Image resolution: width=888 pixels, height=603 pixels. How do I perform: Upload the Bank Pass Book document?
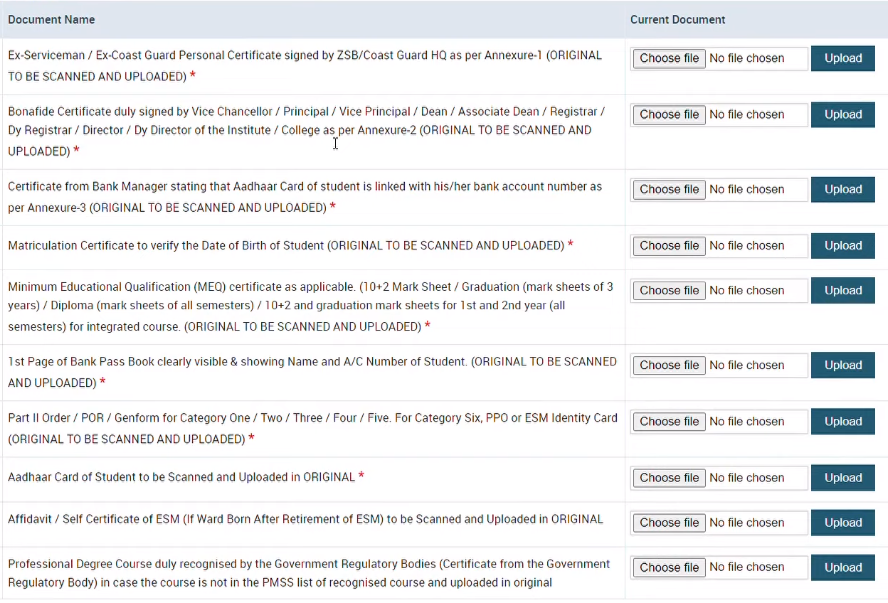coord(842,365)
